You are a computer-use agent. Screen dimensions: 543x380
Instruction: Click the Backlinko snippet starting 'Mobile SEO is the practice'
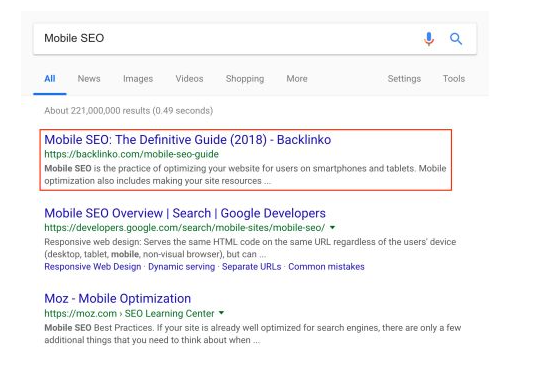click(245, 175)
